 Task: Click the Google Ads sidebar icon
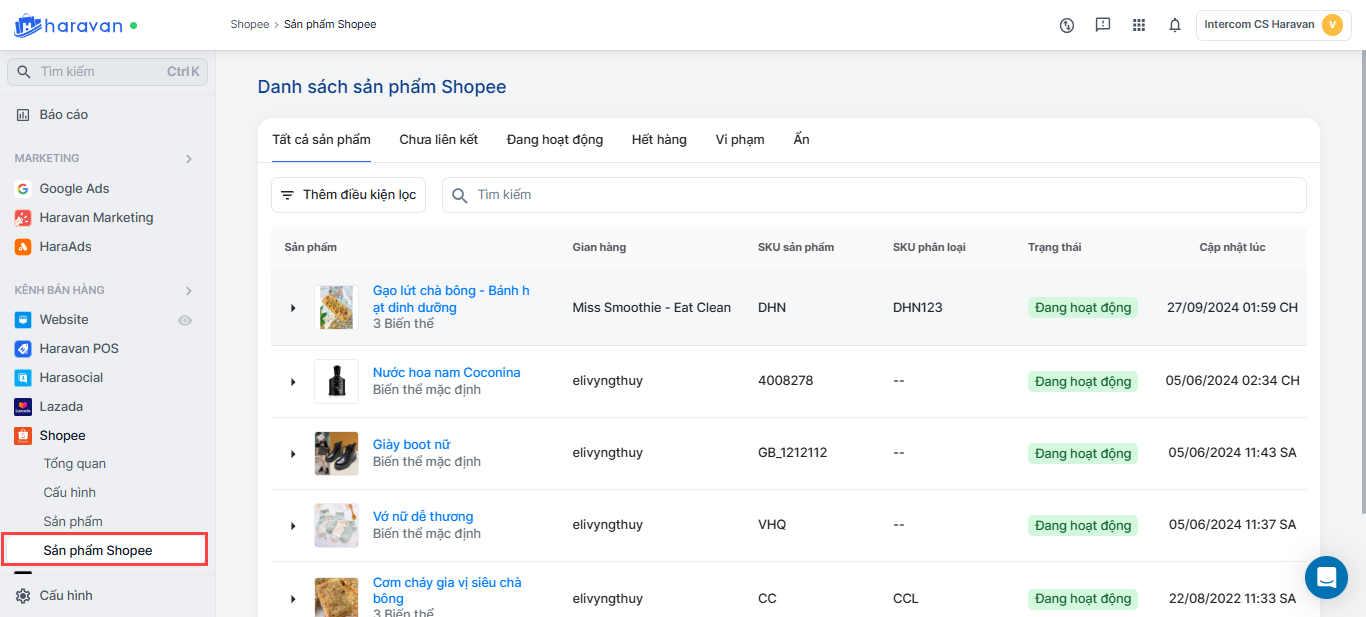point(23,189)
